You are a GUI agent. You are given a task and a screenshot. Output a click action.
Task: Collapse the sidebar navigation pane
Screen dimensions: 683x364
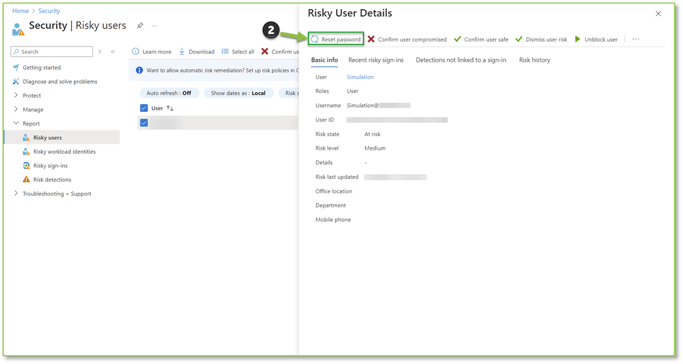112,51
